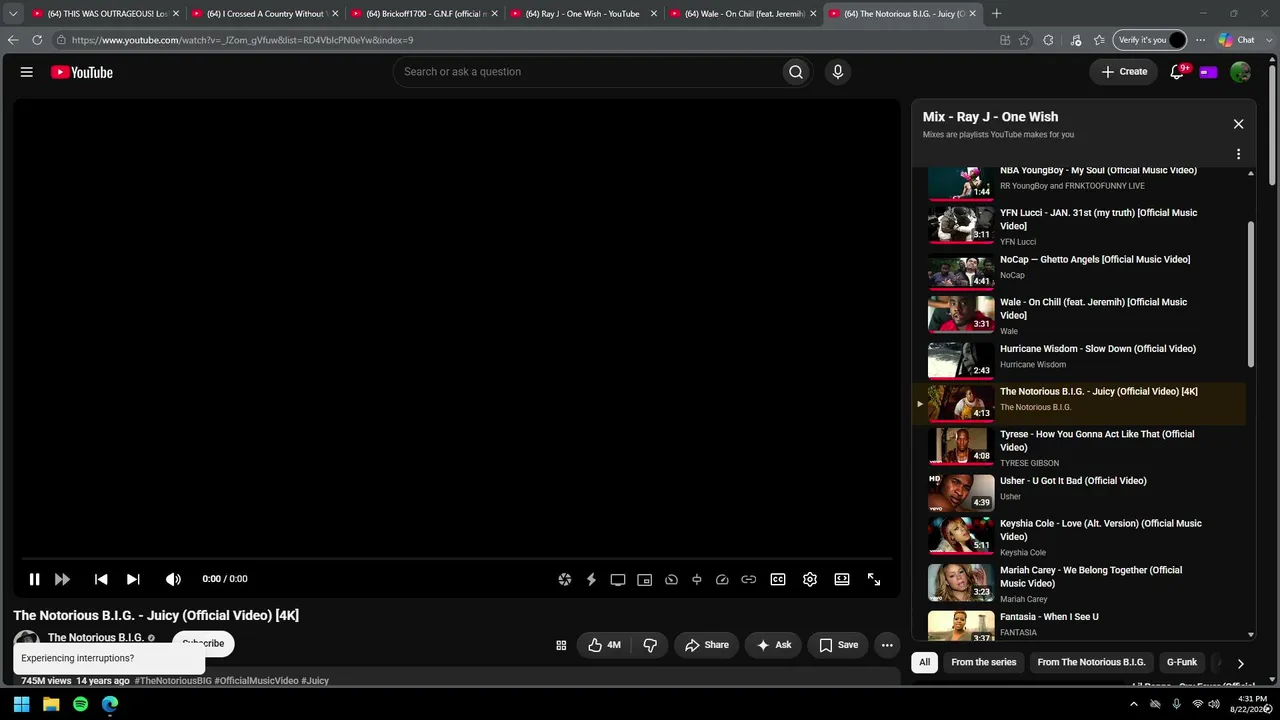
Task: Open more actions ellipsis below video
Action: click(x=887, y=645)
